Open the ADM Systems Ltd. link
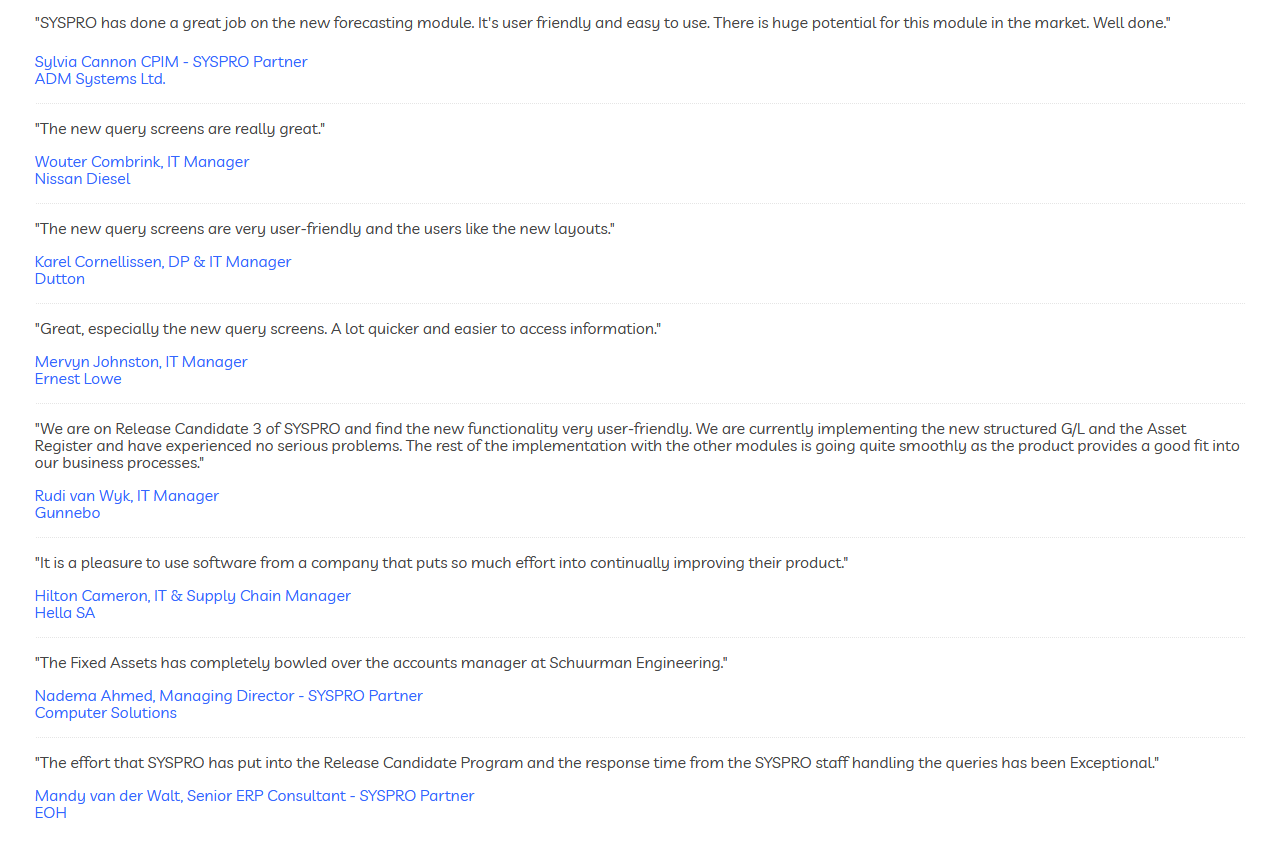Viewport: 1277px width, 848px height. [x=100, y=79]
